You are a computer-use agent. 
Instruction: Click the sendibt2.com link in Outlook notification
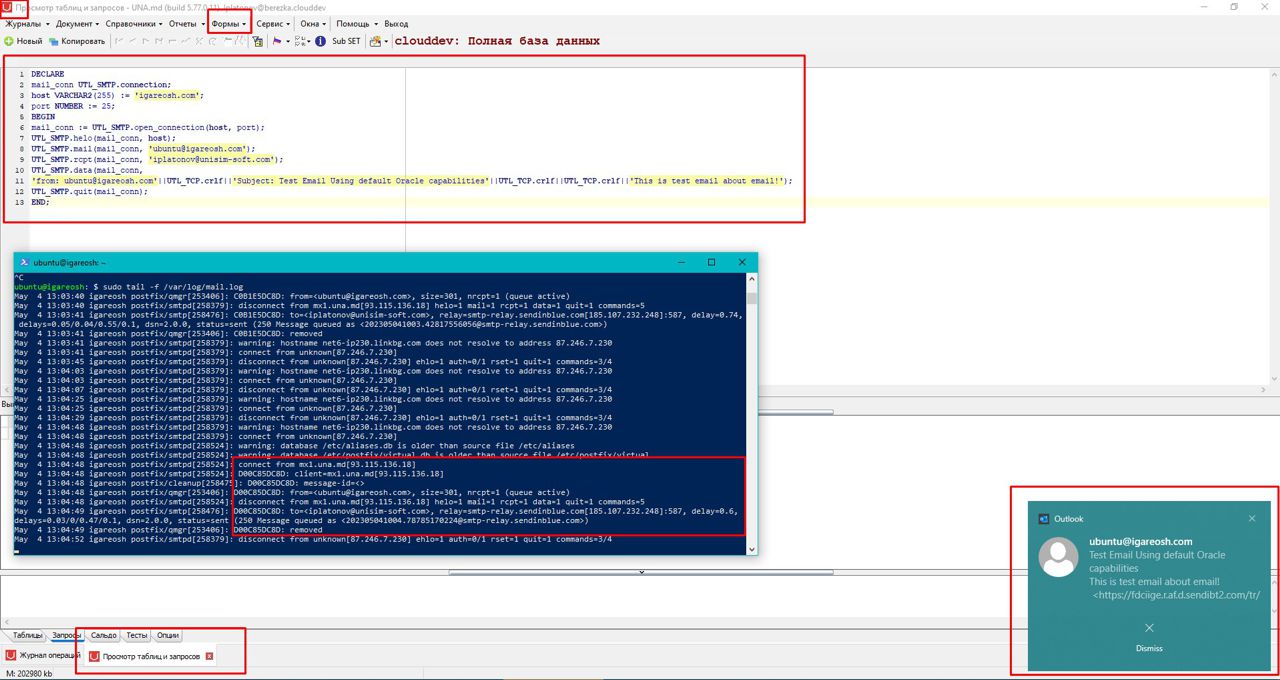pos(1175,595)
